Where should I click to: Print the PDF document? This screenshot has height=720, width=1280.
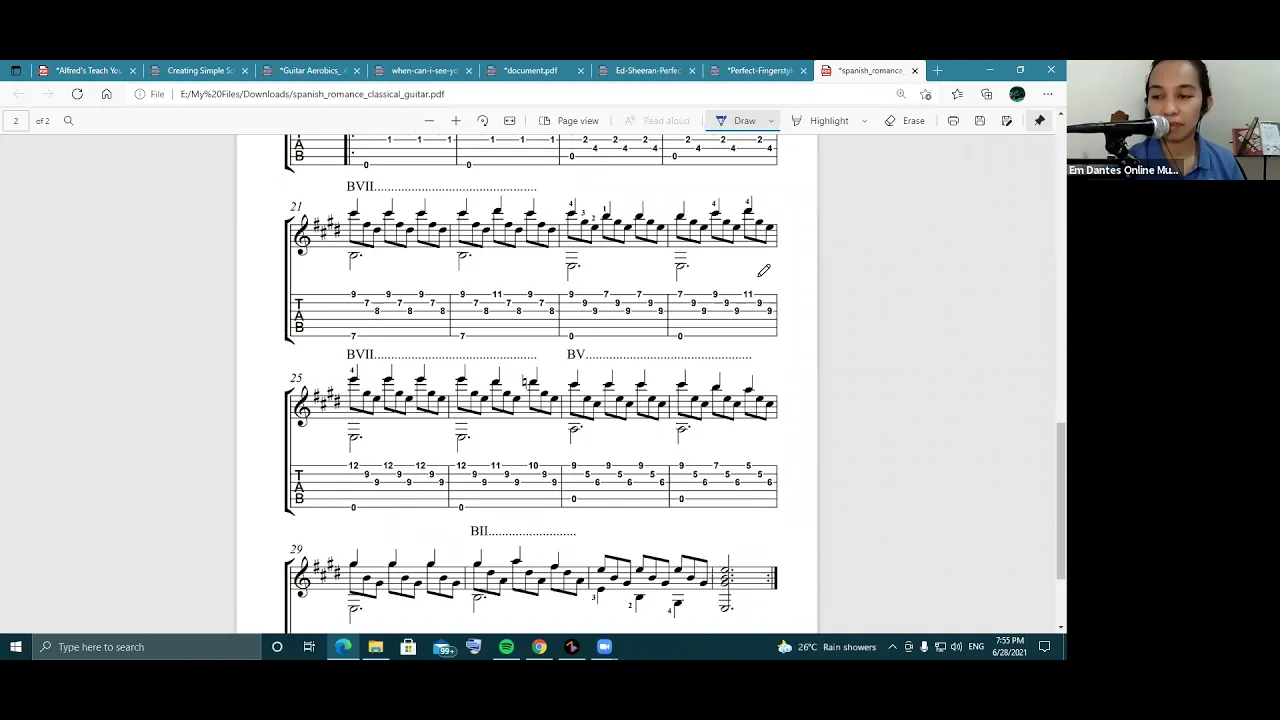(953, 121)
